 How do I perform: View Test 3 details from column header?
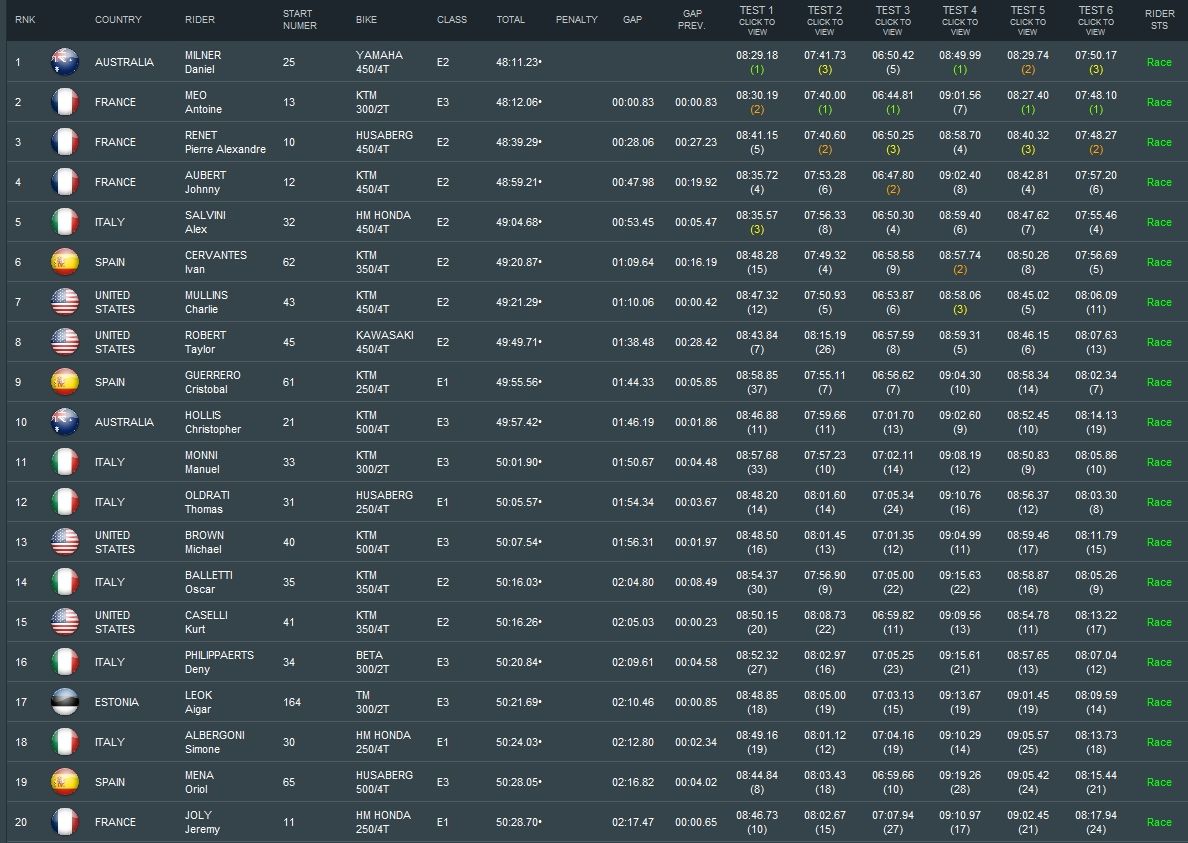pos(892,21)
